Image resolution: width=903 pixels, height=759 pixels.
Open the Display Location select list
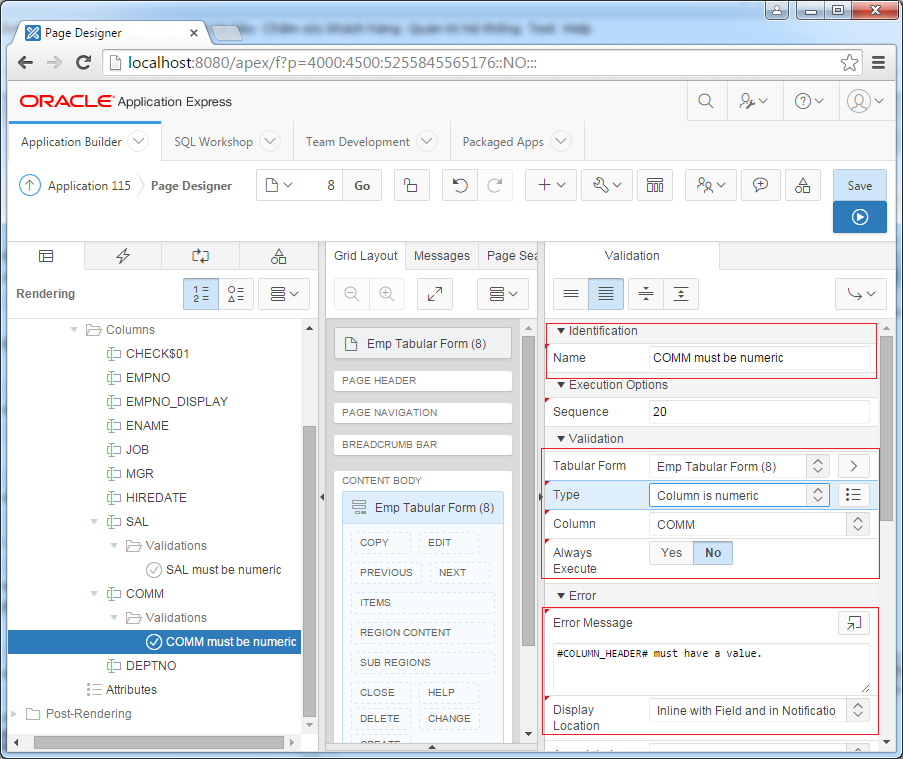[759, 710]
